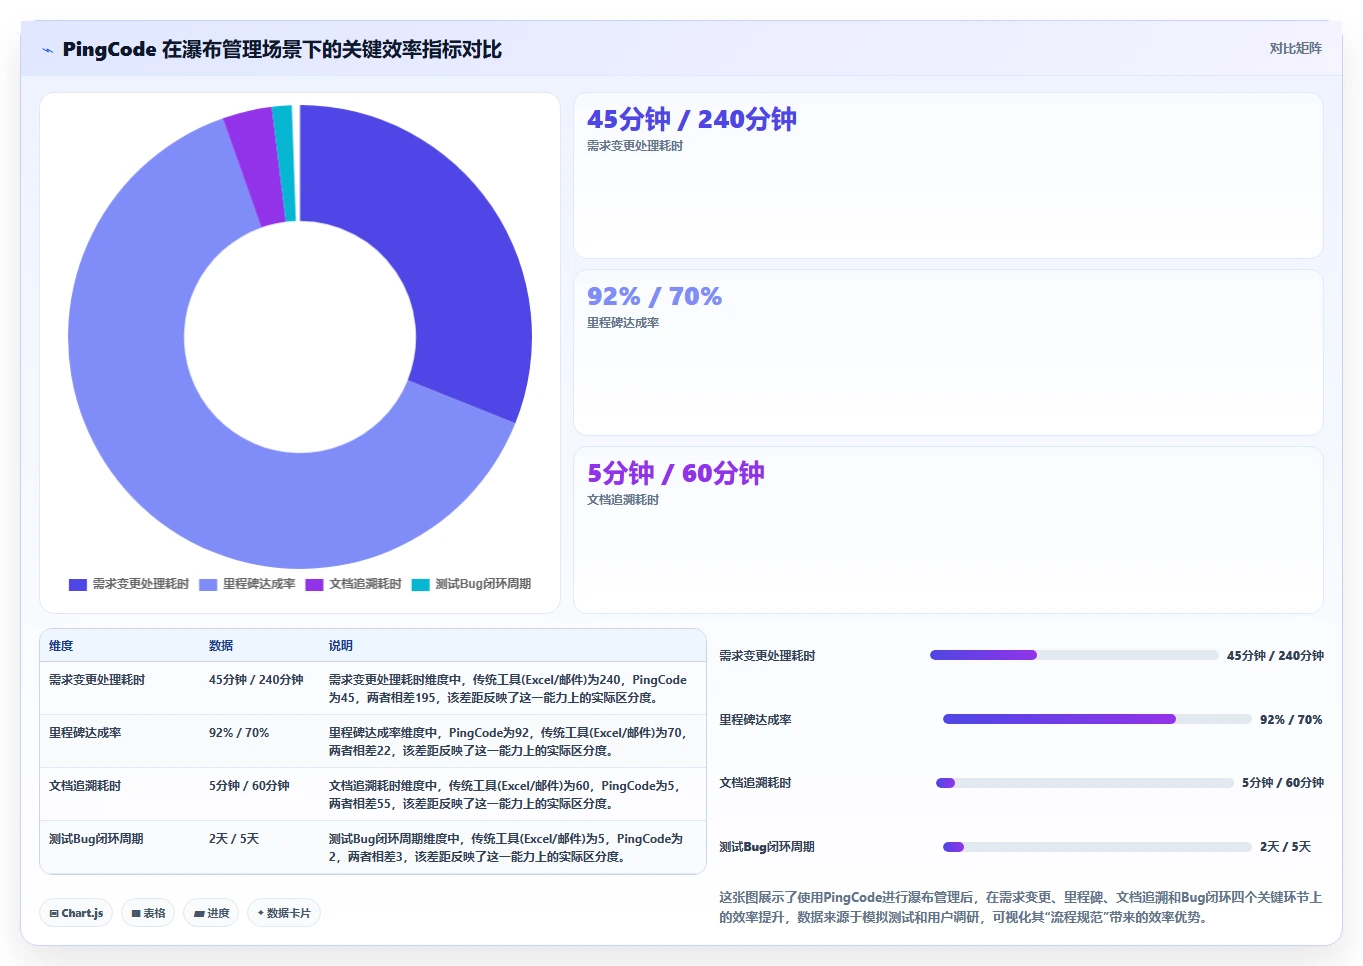The width and height of the screenshot is (1363, 966).
Task: Select the 5分钟 / 60分钟 data card
Action: point(948,530)
